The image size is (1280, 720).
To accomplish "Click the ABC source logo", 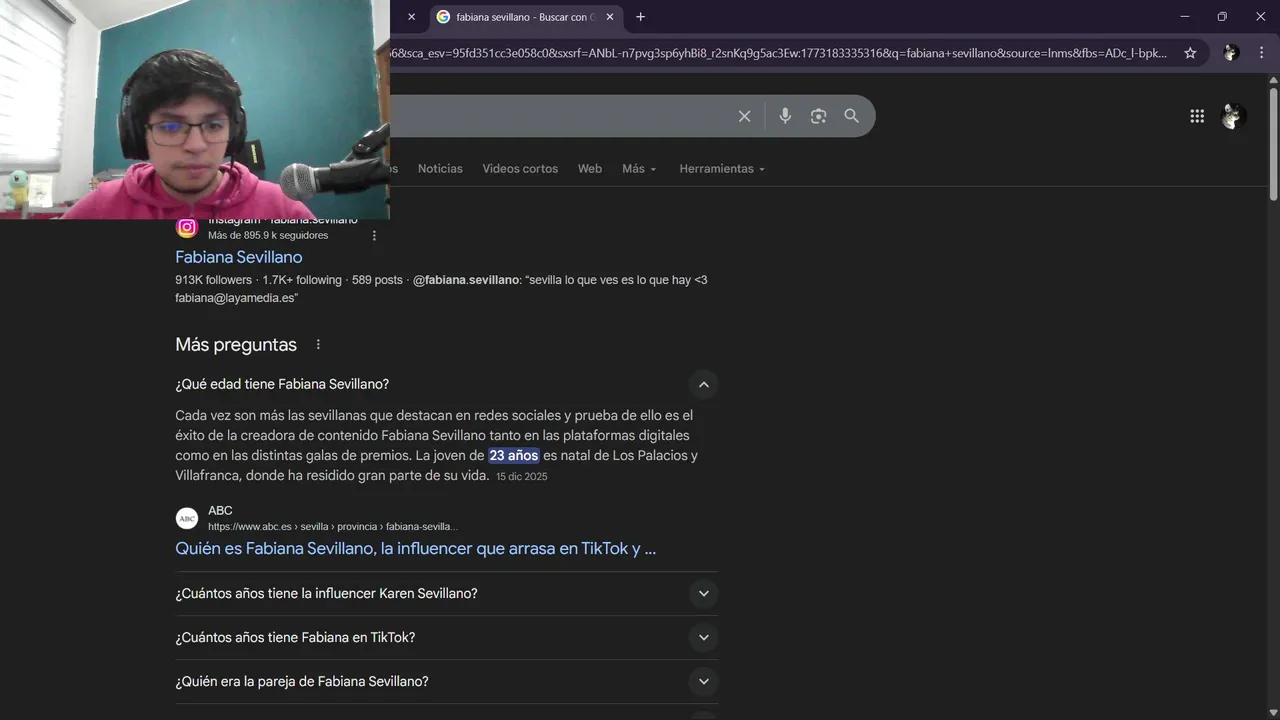I will [187, 518].
